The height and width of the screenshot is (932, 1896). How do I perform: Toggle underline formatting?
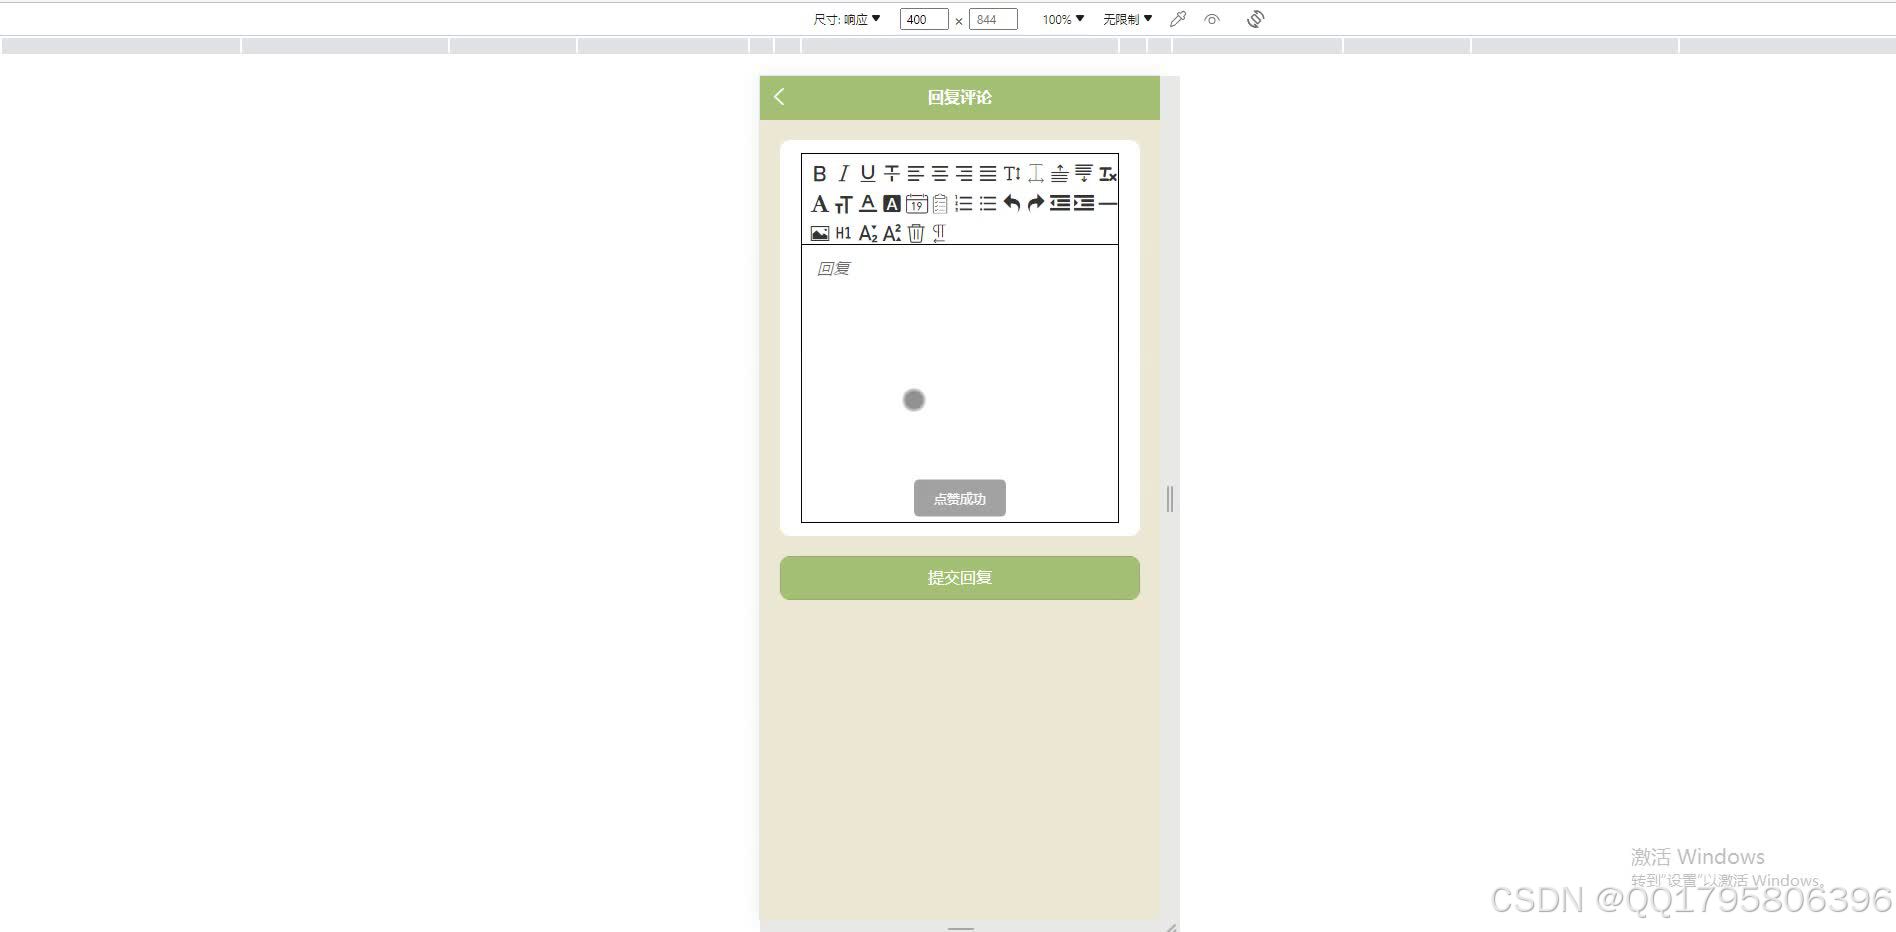(867, 173)
